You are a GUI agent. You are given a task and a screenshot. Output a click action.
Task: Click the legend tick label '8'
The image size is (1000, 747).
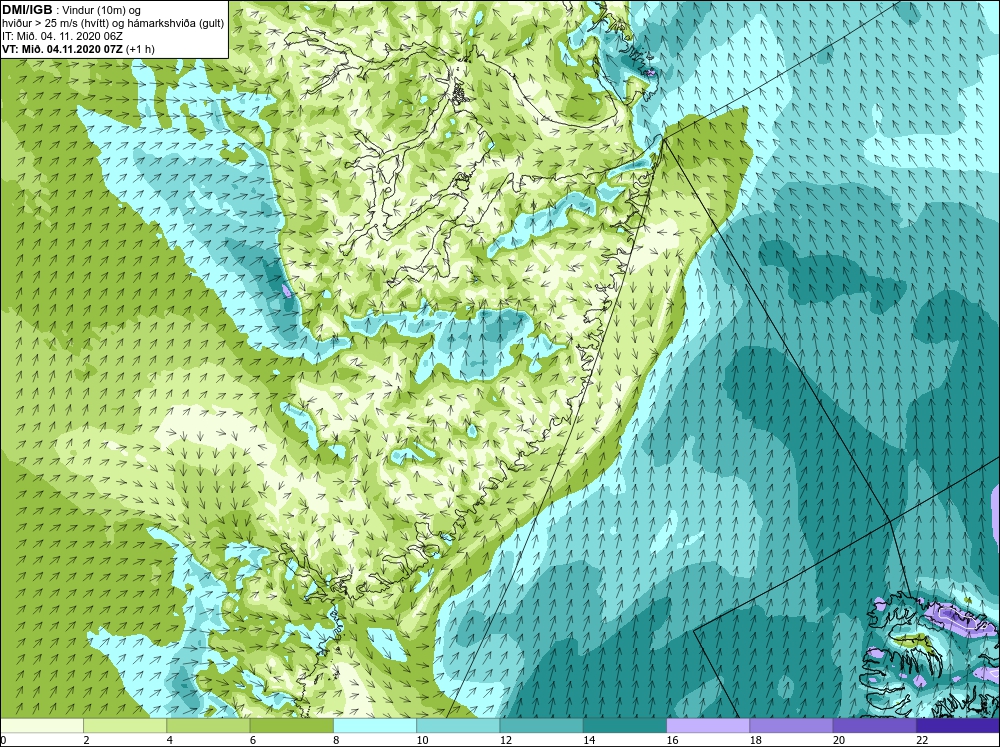click(x=335, y=740)
